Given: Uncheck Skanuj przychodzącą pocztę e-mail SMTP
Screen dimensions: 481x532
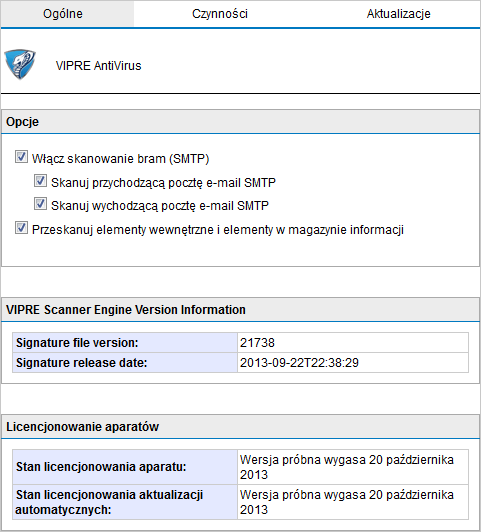Looking at the screenshot, I should pos(40,181).
